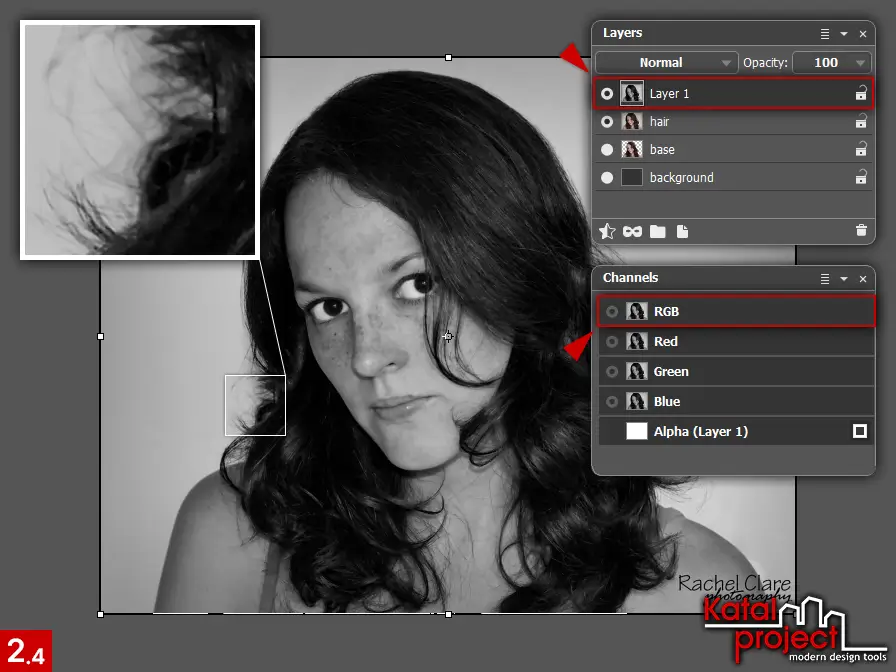Viewport: 896px width, 672px height.
Task: Collapse the Layers panel with its arrow
Action: coord(843,33)
